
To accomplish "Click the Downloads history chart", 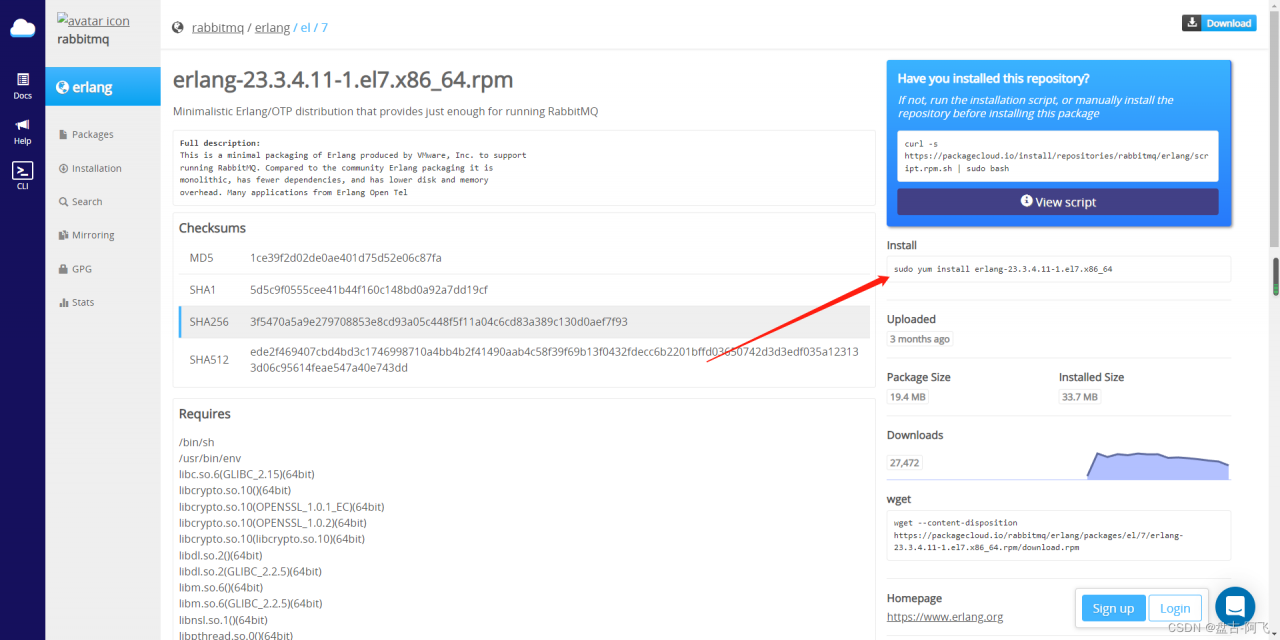I will (1157, 465).
